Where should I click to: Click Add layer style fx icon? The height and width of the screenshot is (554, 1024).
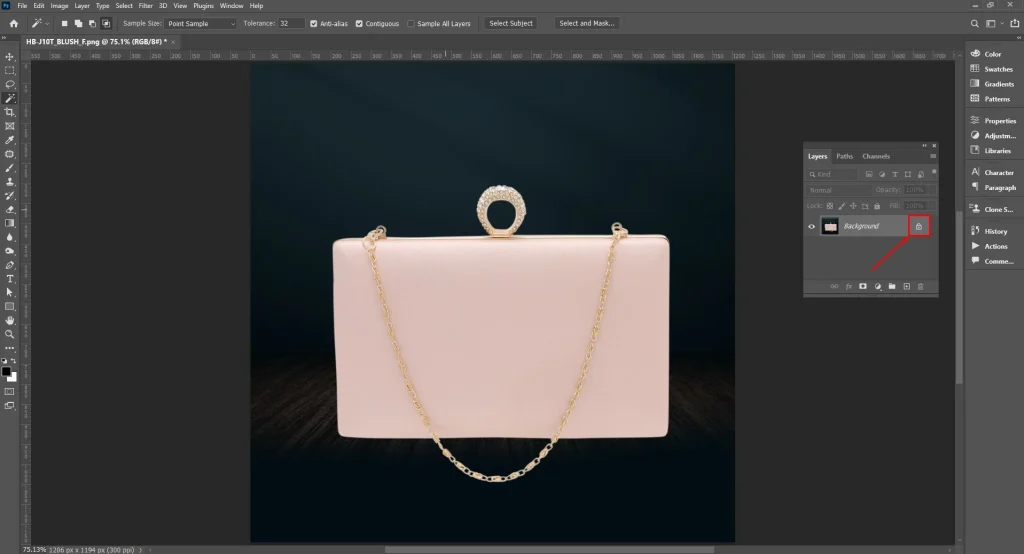[x=848, y=286]
